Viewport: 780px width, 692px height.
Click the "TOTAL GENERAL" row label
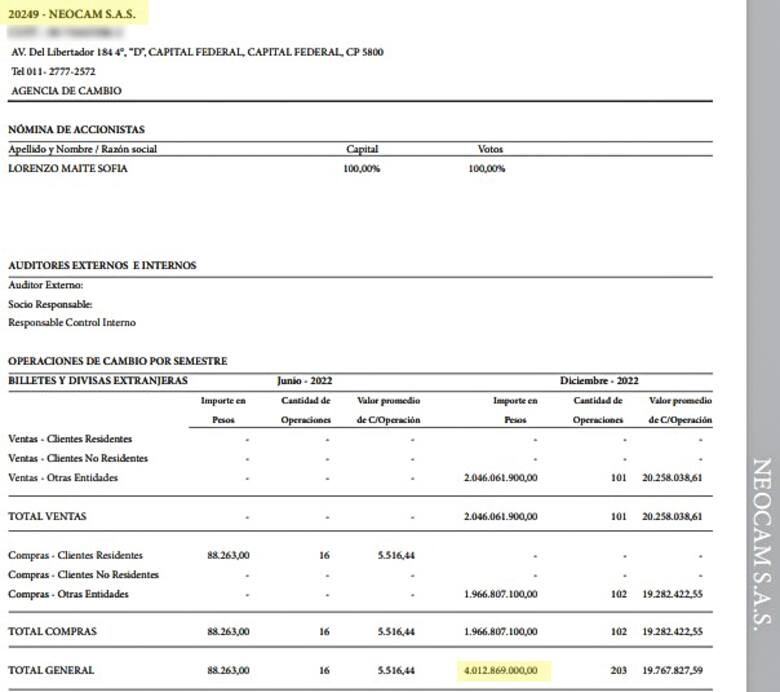tap(51, 670)
